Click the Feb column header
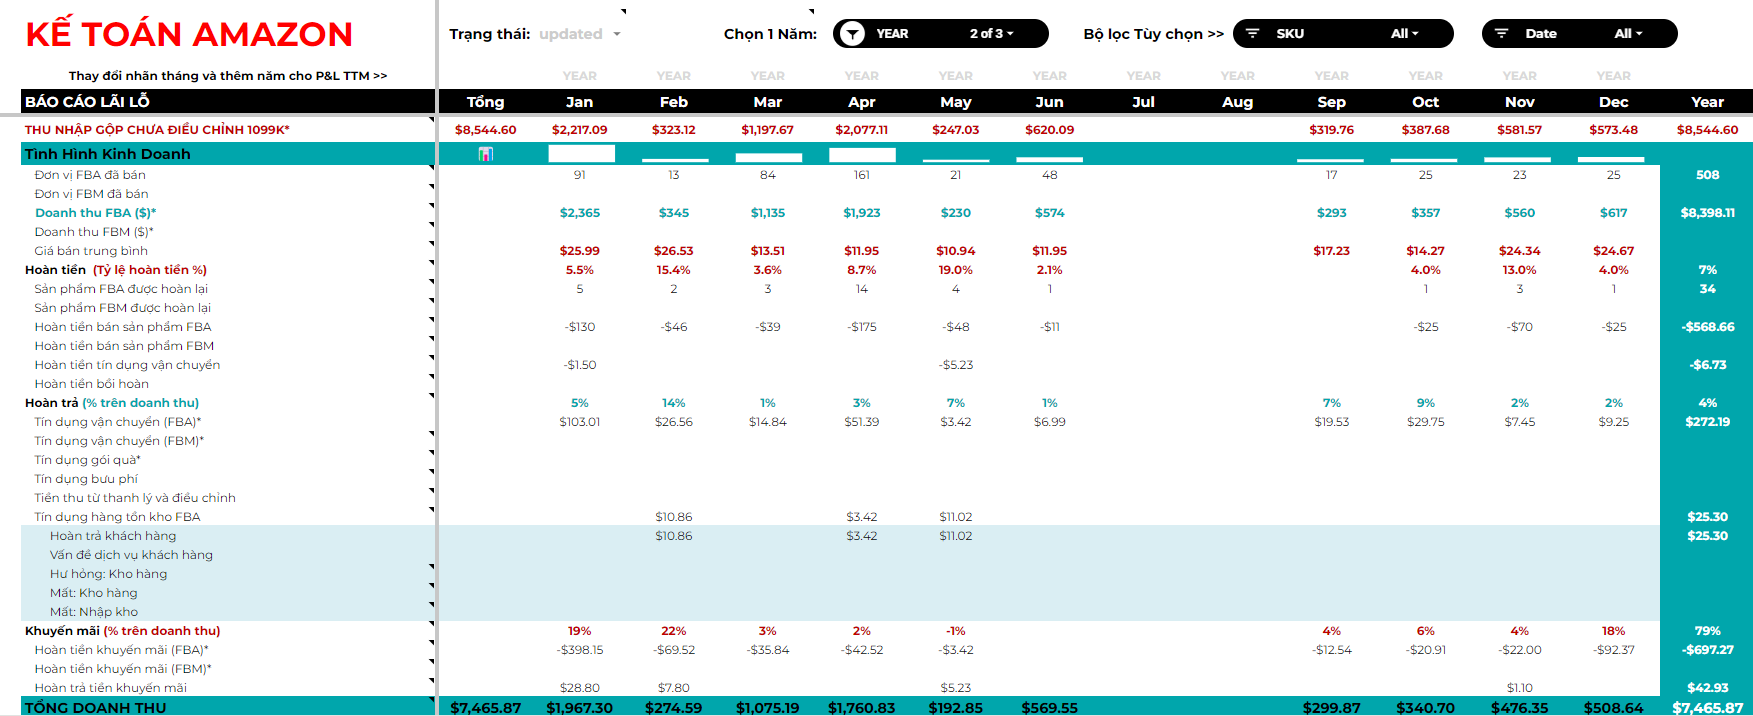The image size is (1753, 716). pos(674,102)
